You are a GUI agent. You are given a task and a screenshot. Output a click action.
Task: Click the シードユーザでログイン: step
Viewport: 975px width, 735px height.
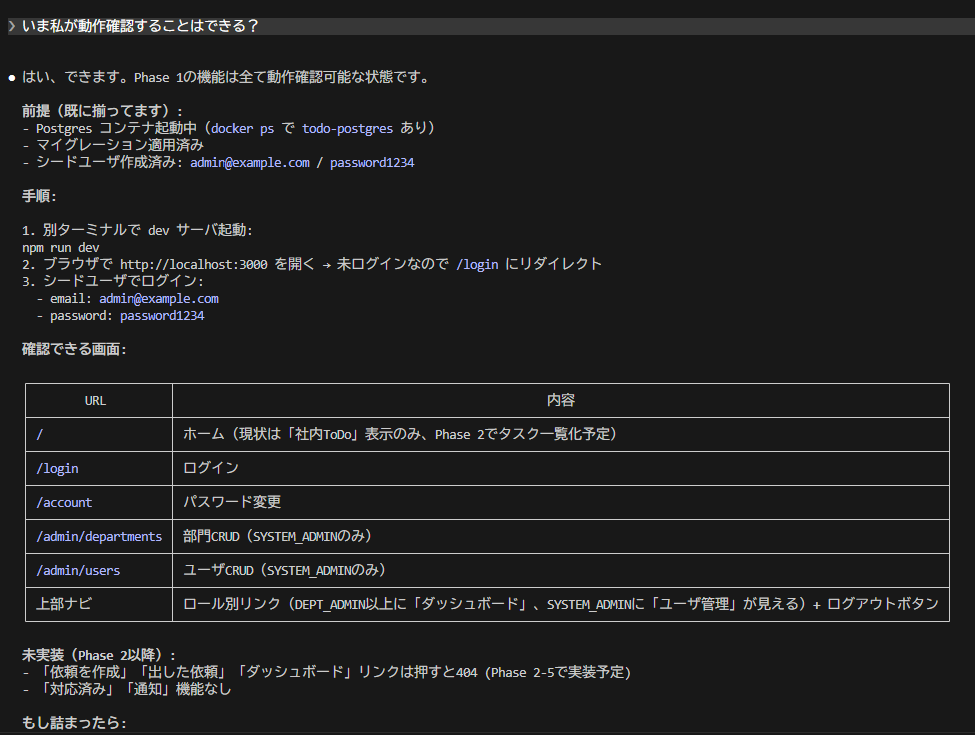(113, 281)
